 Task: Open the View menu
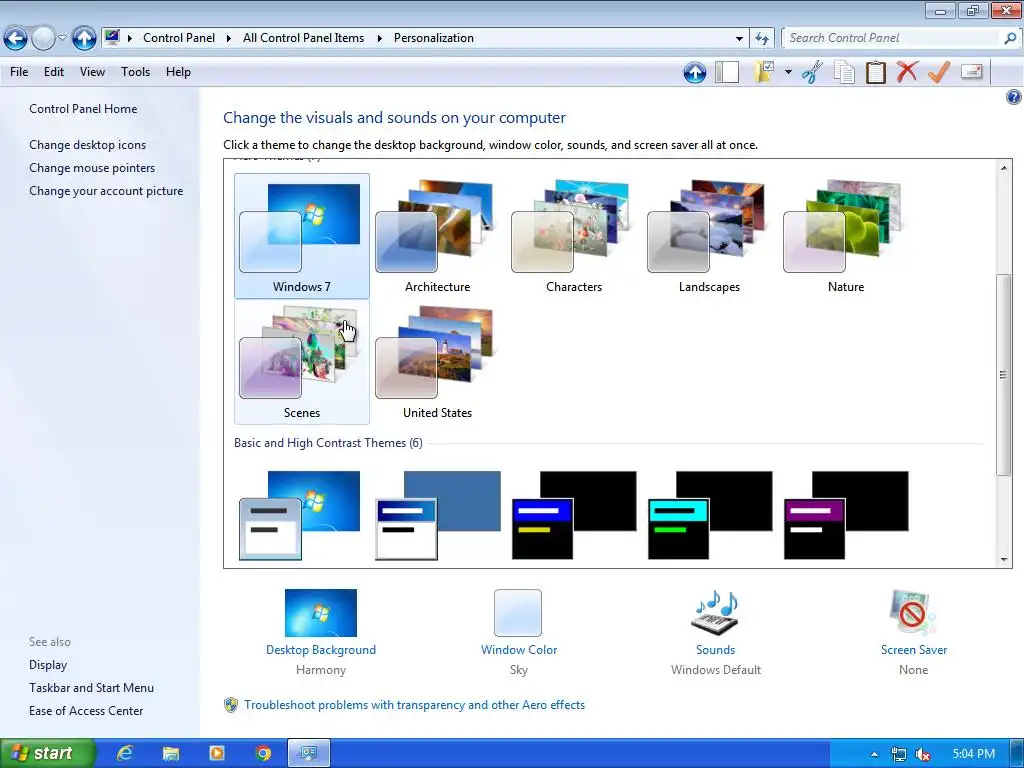[x=92, y=72]
